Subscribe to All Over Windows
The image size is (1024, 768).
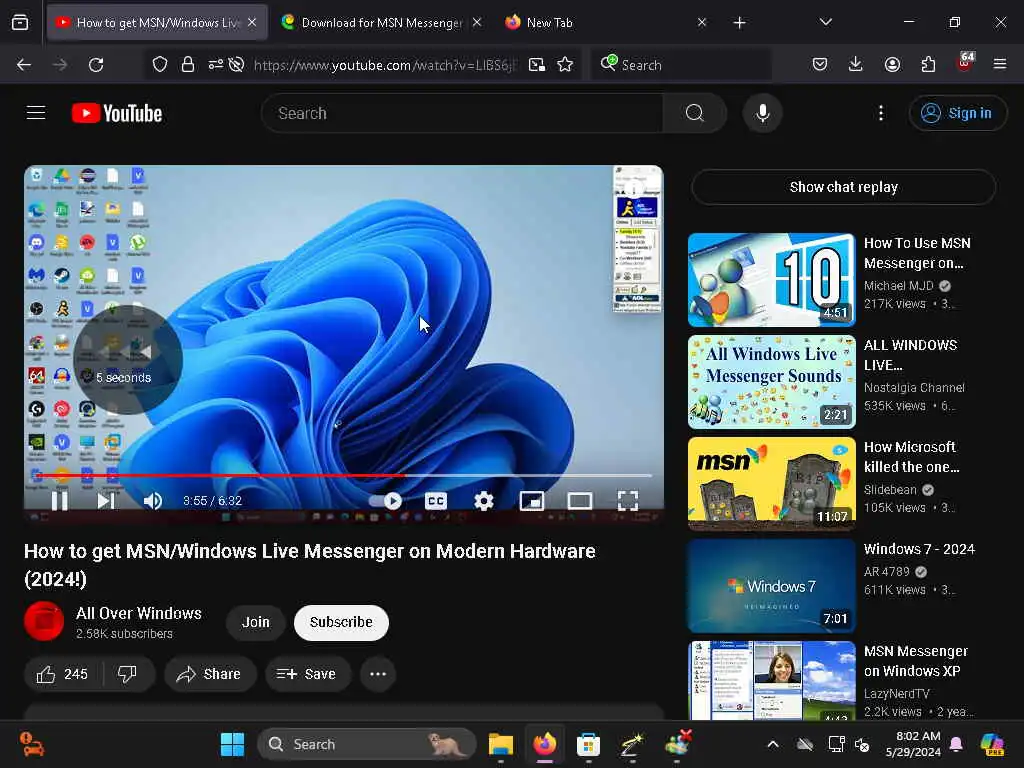(342, 622)
